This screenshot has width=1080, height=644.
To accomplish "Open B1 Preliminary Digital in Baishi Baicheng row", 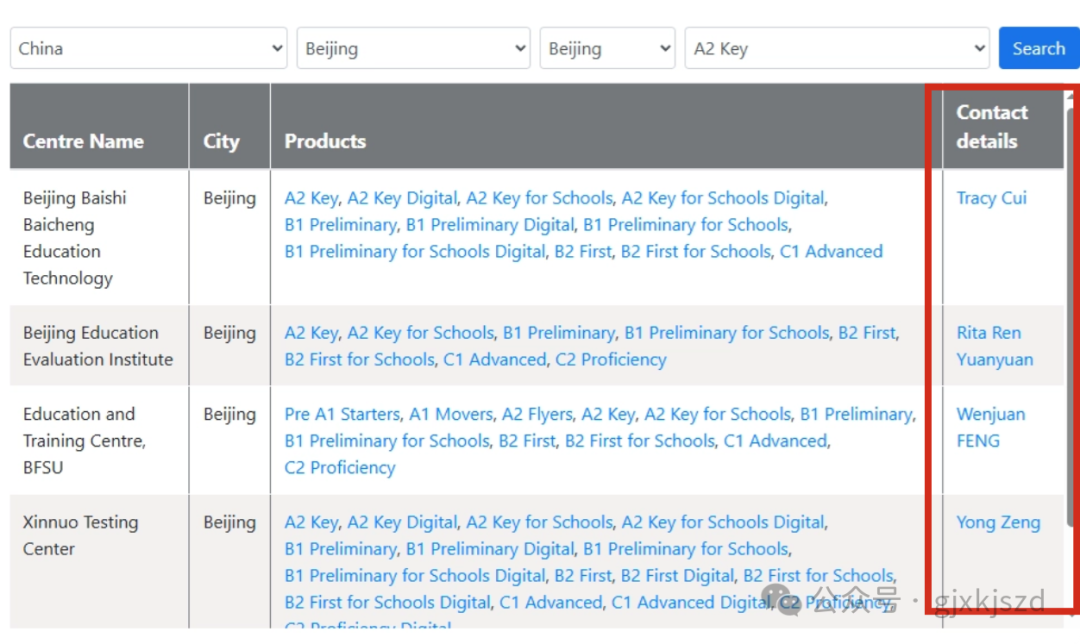I will tap(490, 225).
